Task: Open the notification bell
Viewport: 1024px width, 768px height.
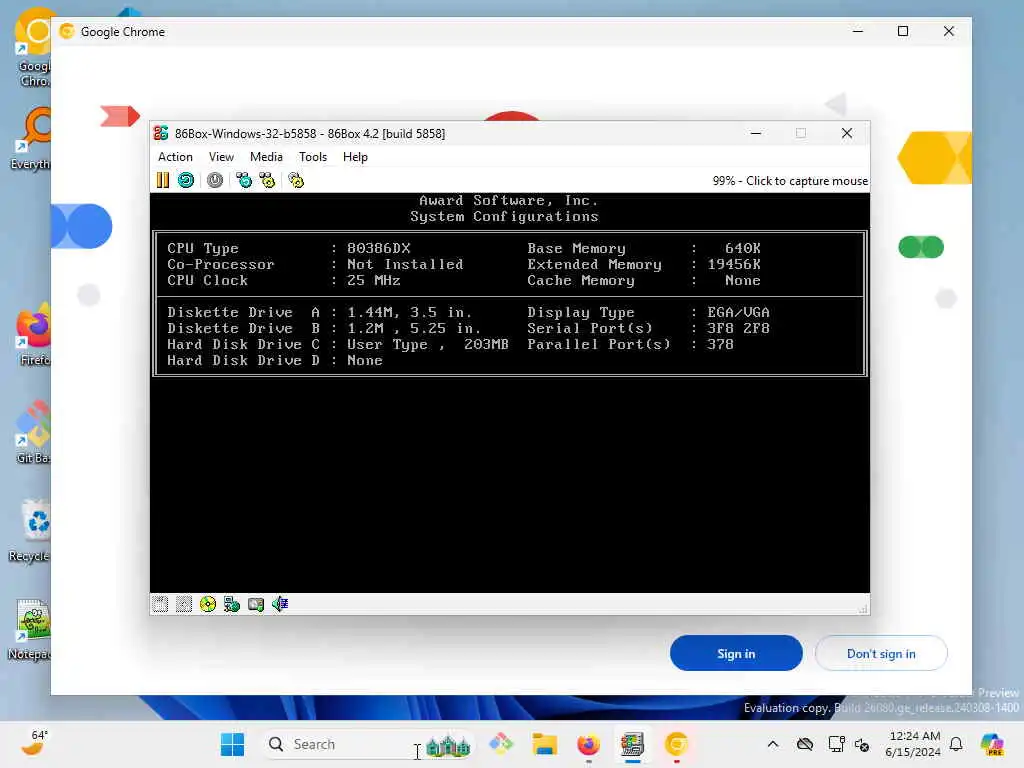Action: pyautogui.click(x=956, y=744)
